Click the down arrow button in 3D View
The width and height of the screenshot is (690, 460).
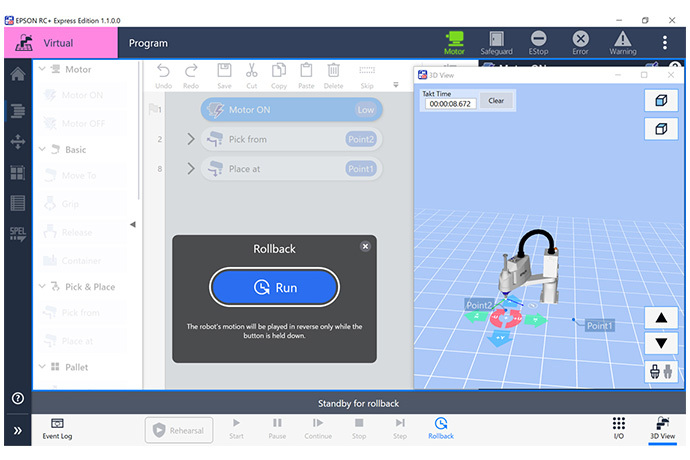click(x=661, y=343)
